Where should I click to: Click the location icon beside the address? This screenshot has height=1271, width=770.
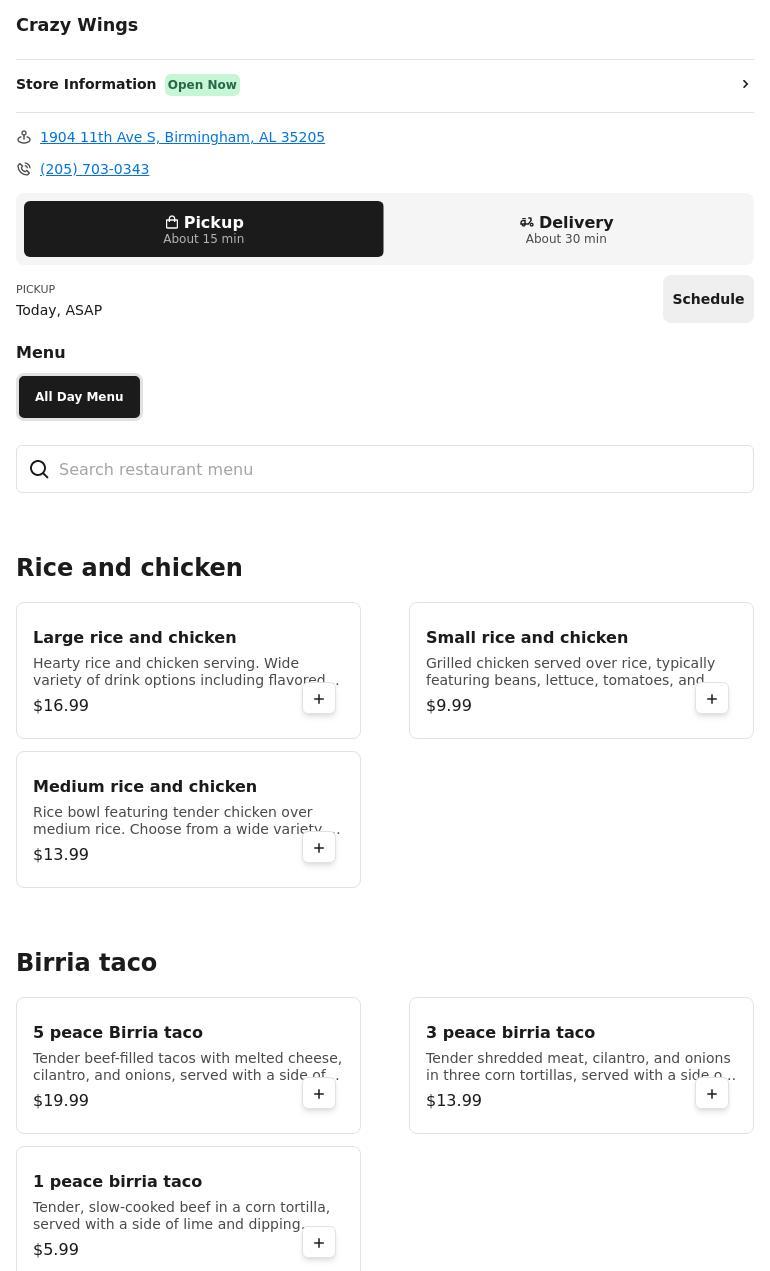[23, 136]
